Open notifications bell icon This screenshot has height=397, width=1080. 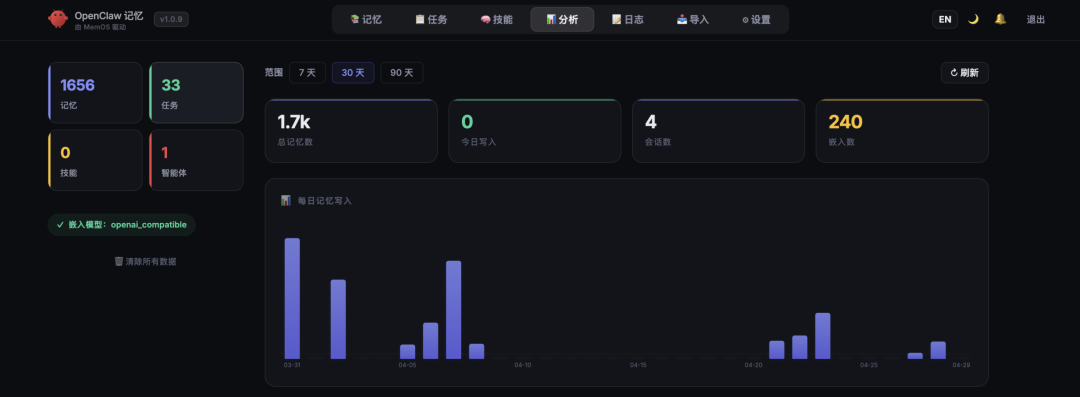point(1000,19)
